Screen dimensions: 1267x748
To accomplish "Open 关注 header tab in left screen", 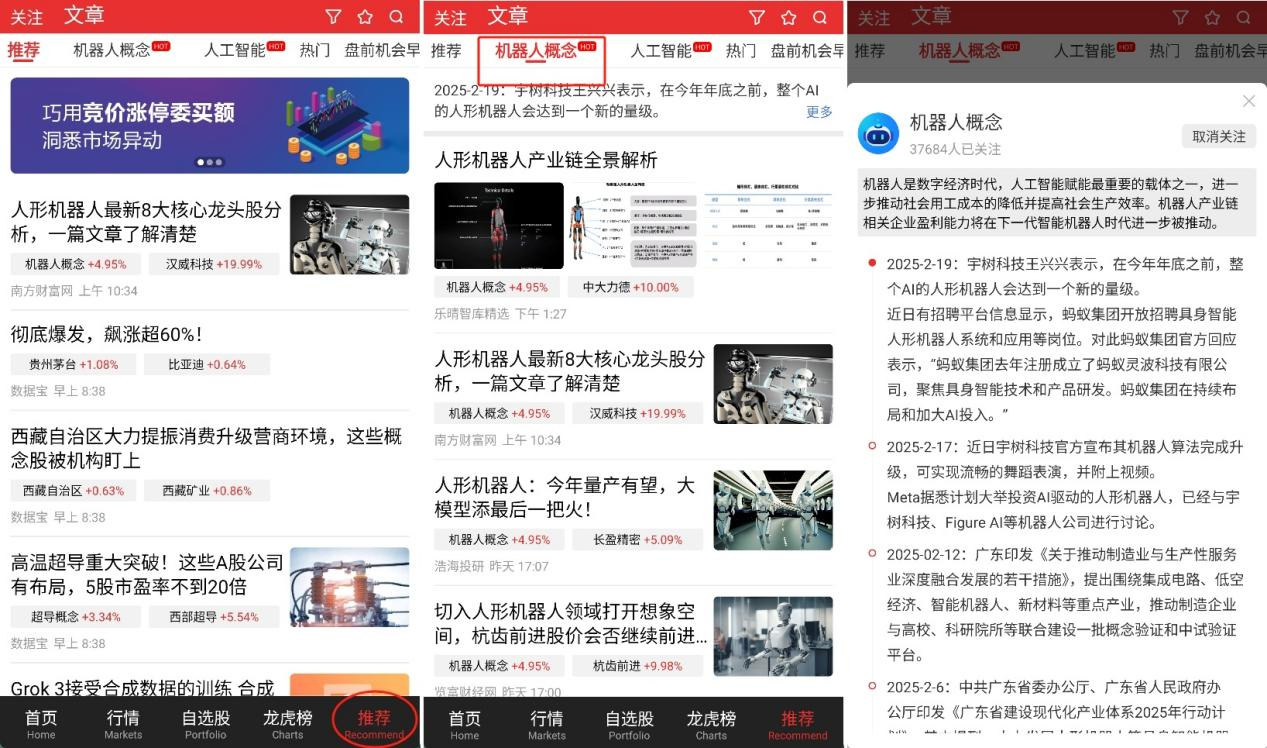I will pos(26,18).
